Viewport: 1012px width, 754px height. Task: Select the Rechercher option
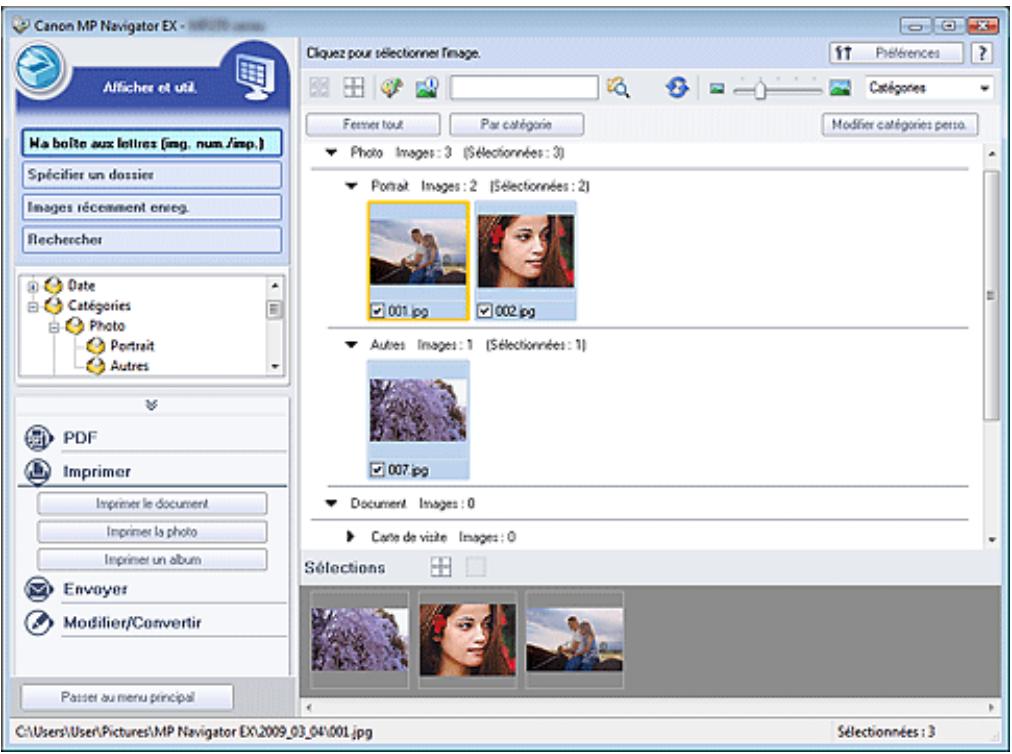tap(152, 239)
